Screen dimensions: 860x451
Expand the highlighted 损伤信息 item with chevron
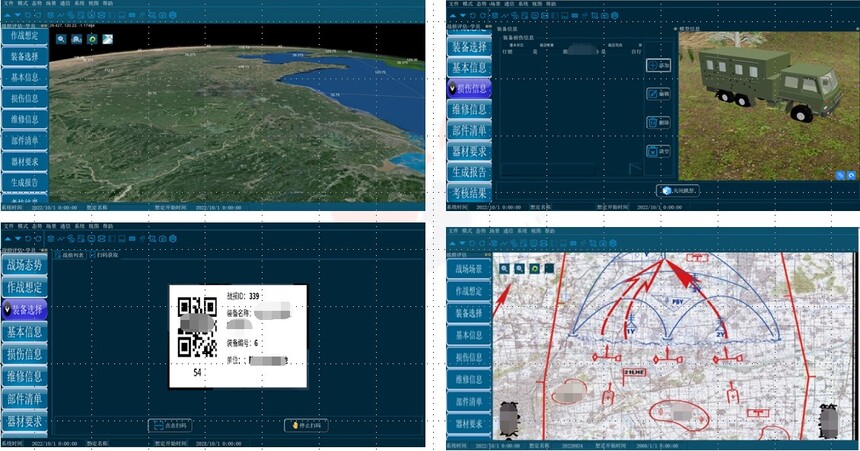pos(454,88)
